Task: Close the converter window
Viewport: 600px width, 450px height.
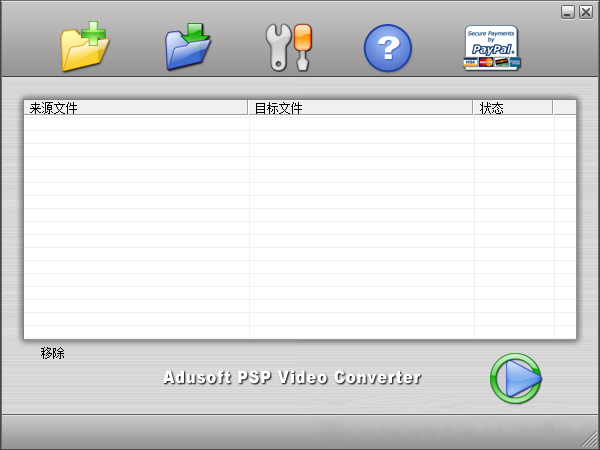Action: (586, 12)
